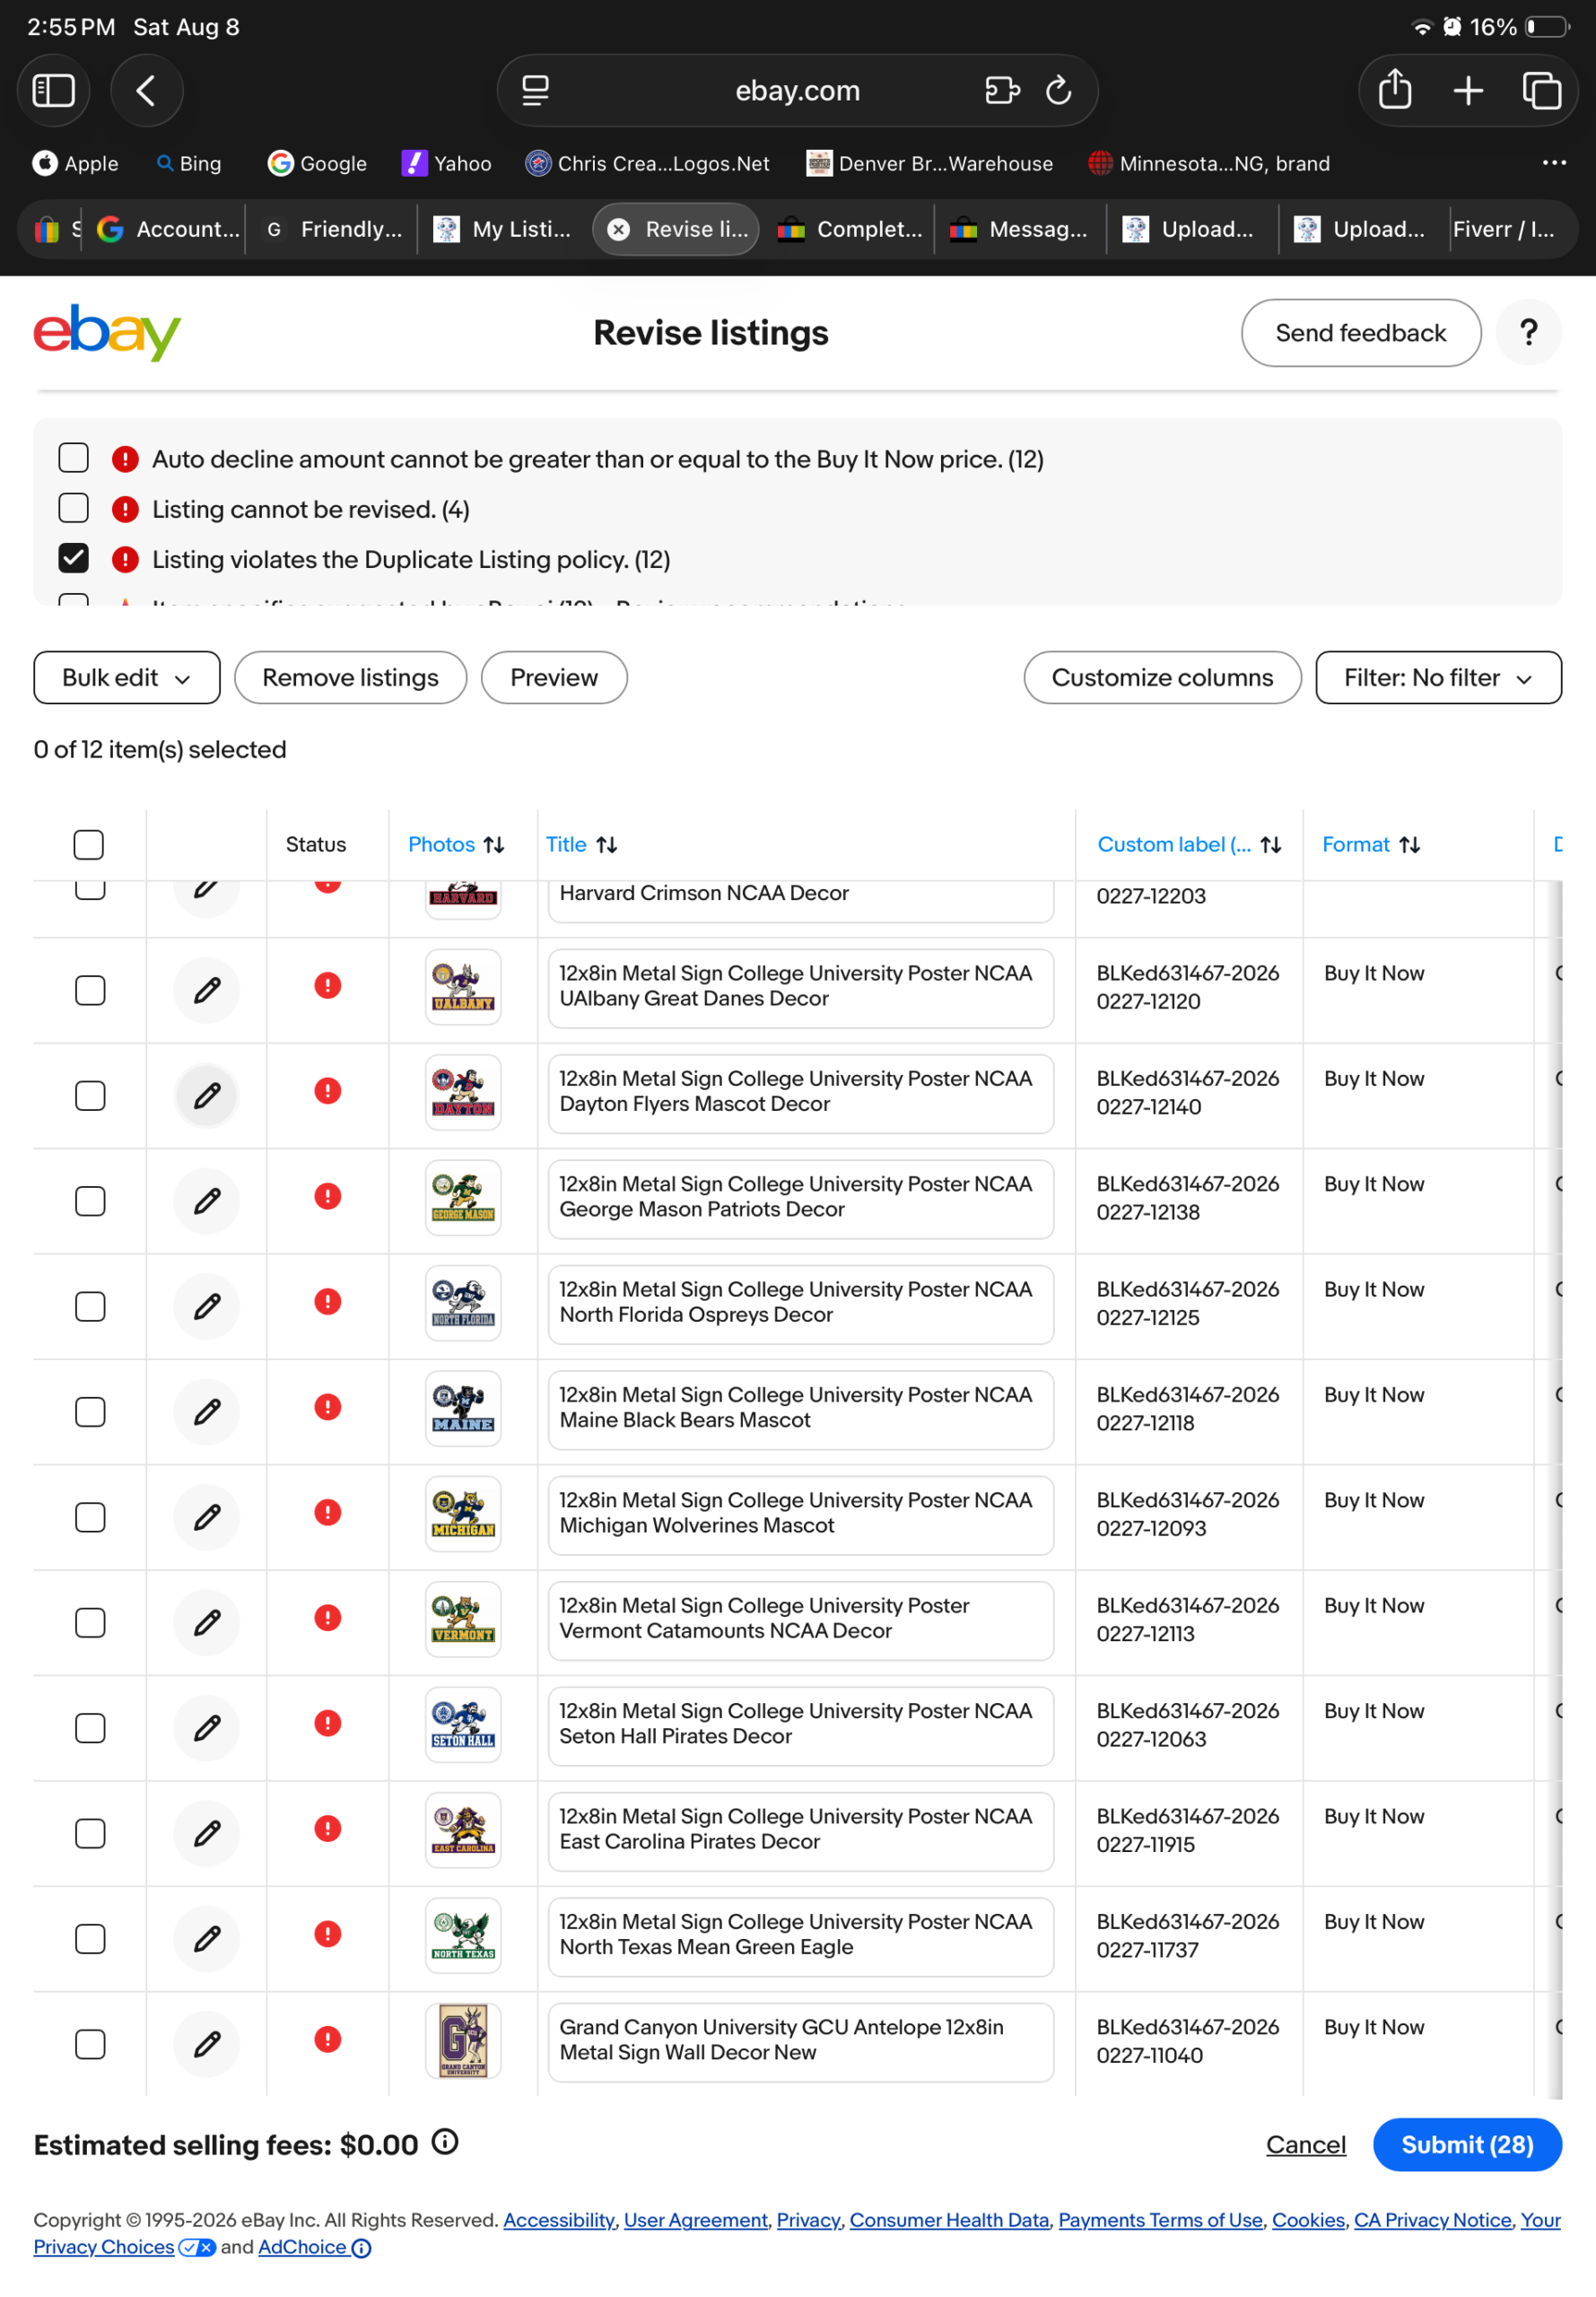Open Customize columns
1596x2297 pixels.
(x=1162, y=678)
